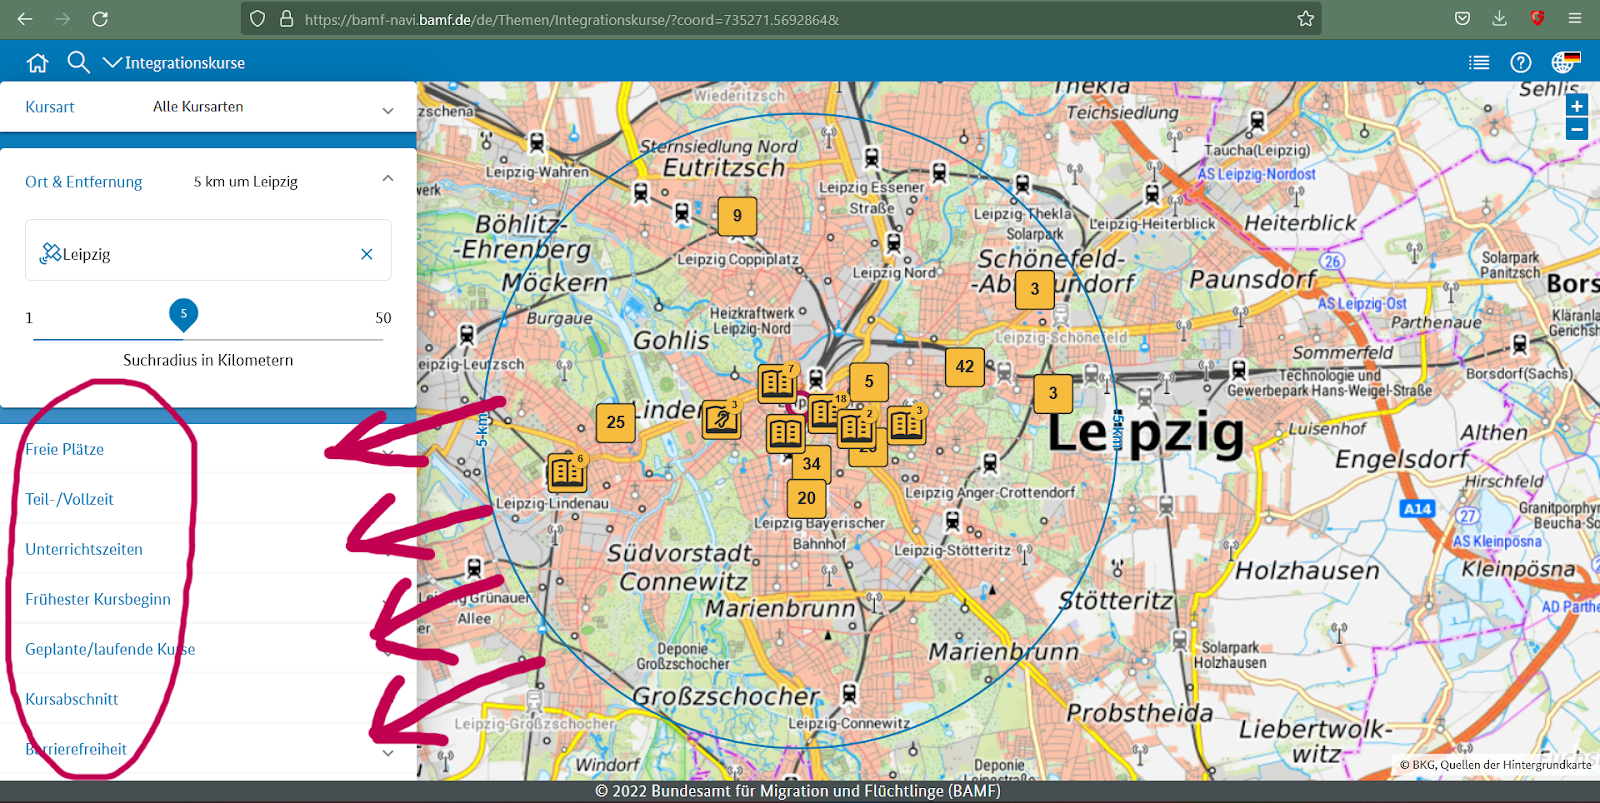
Task: Select the map cluster marker 34
Action: click(812, 464)
